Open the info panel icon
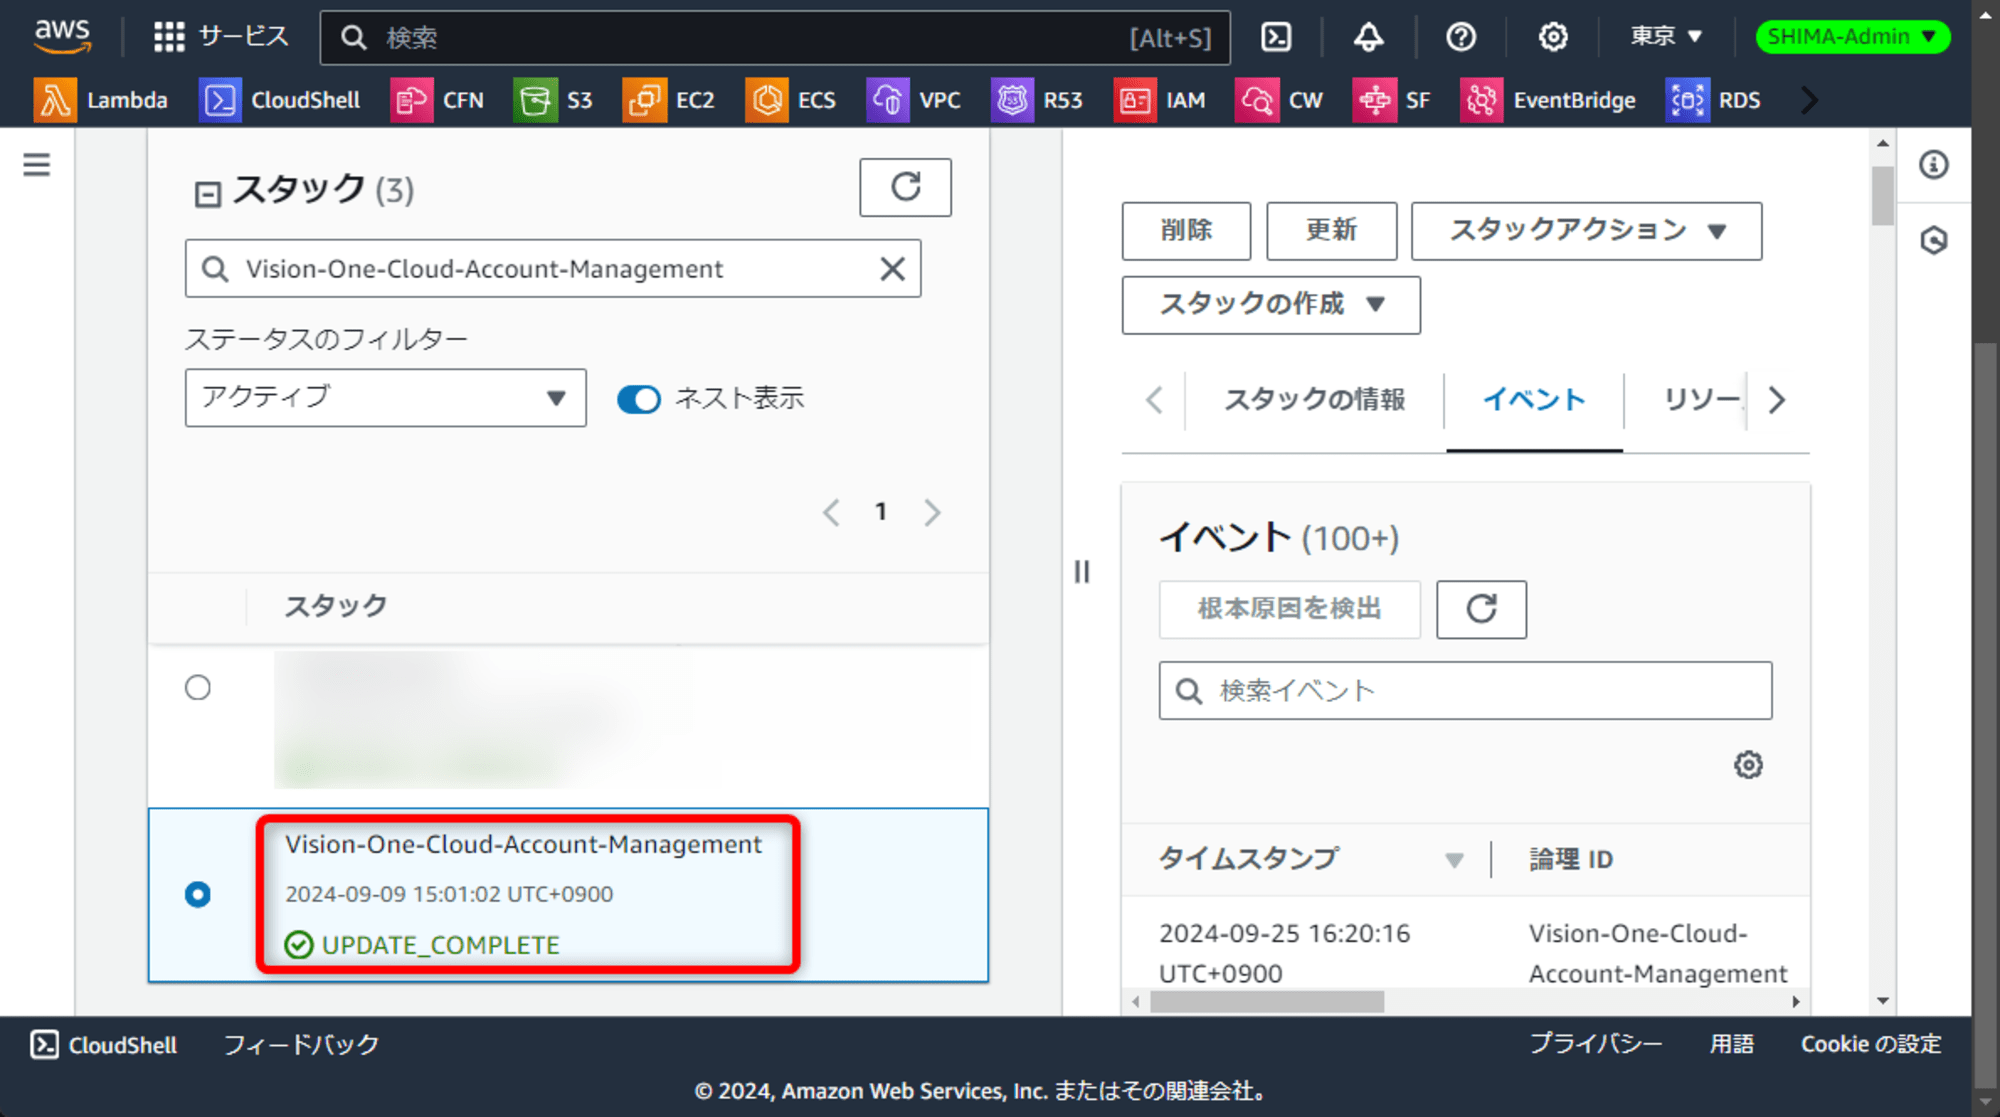2000x1117 pixels. [x=1934, y=165]
